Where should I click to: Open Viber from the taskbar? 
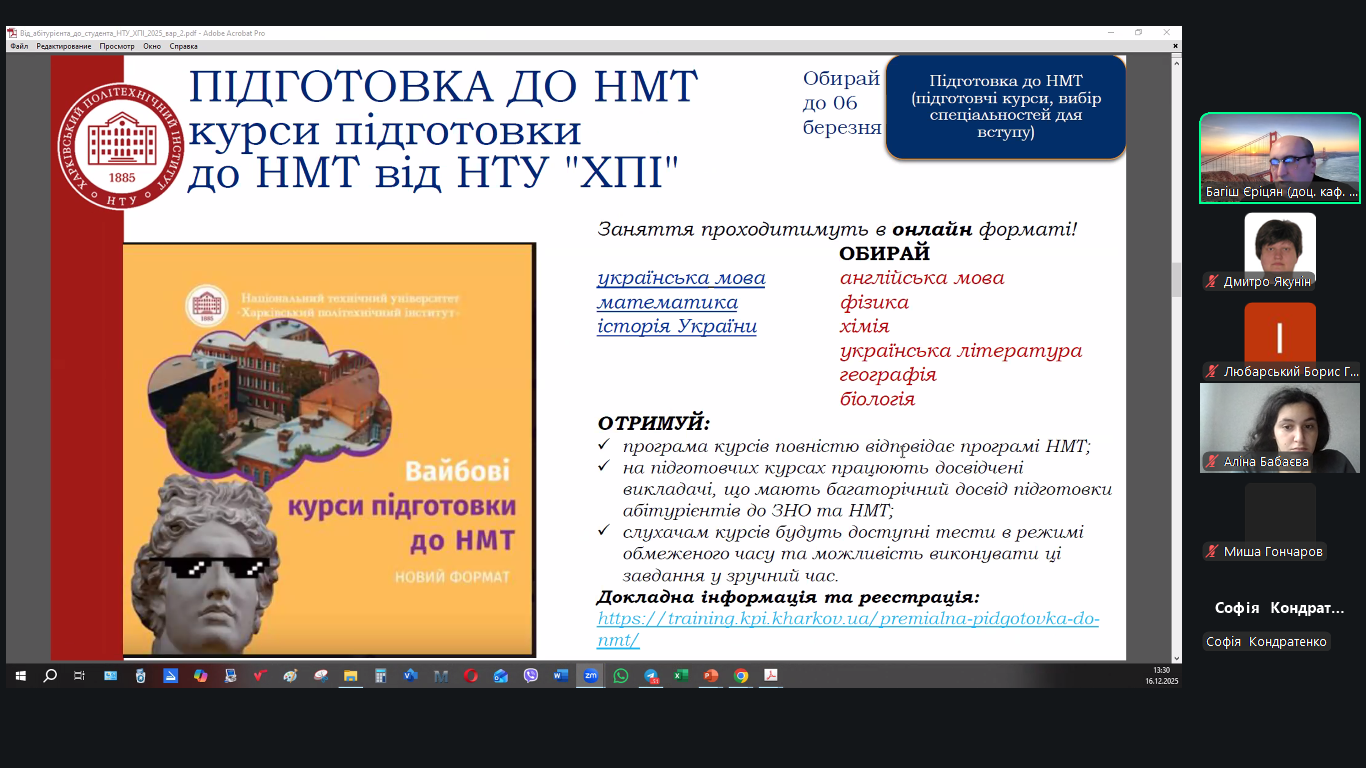tap(530, 676)
